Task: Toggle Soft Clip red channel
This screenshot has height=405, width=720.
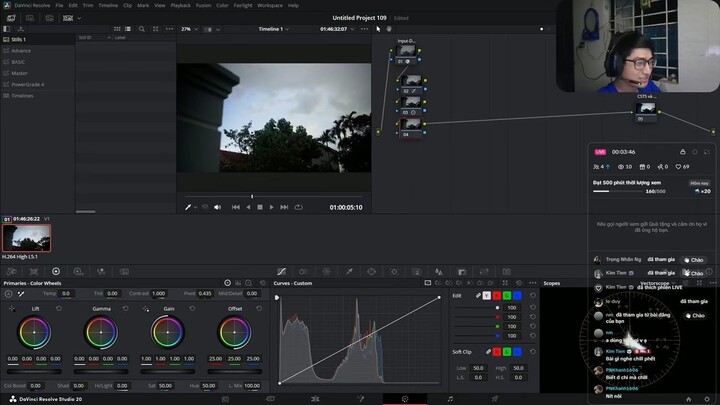Action: [x=497, y=352]
